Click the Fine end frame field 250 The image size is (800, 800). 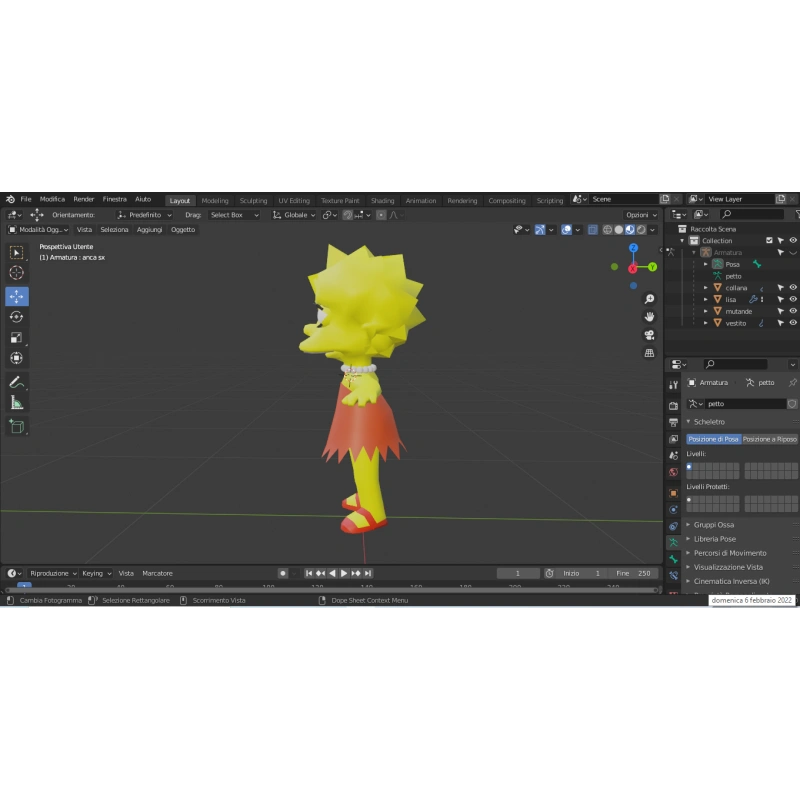pos(633,573)
